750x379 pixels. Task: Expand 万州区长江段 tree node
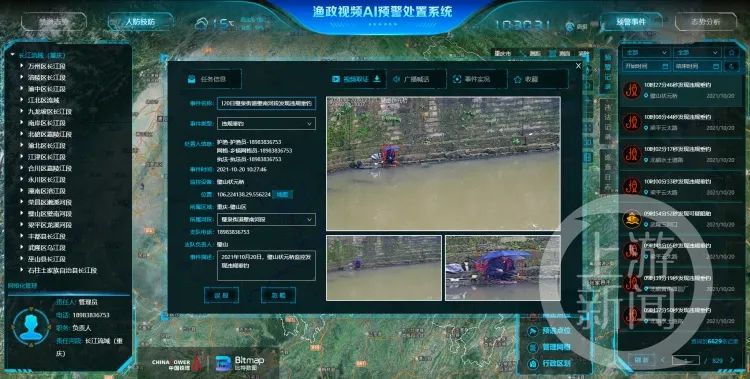(x=22, y=66)
